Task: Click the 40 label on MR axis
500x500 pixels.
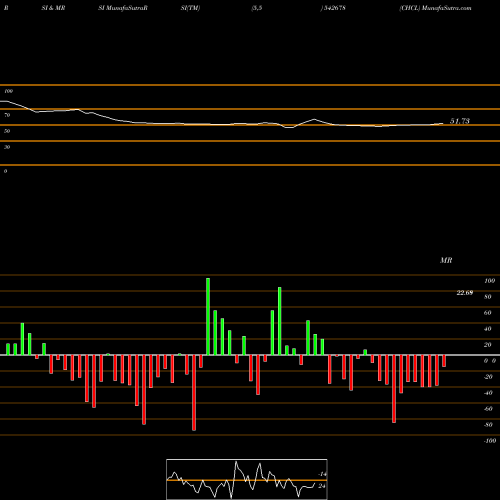Action: tap(488, 329)
